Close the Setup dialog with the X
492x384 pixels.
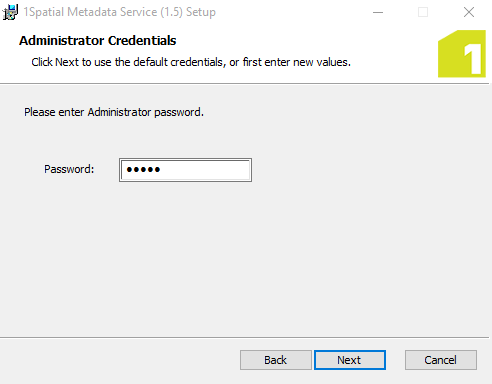pos(469,12)
